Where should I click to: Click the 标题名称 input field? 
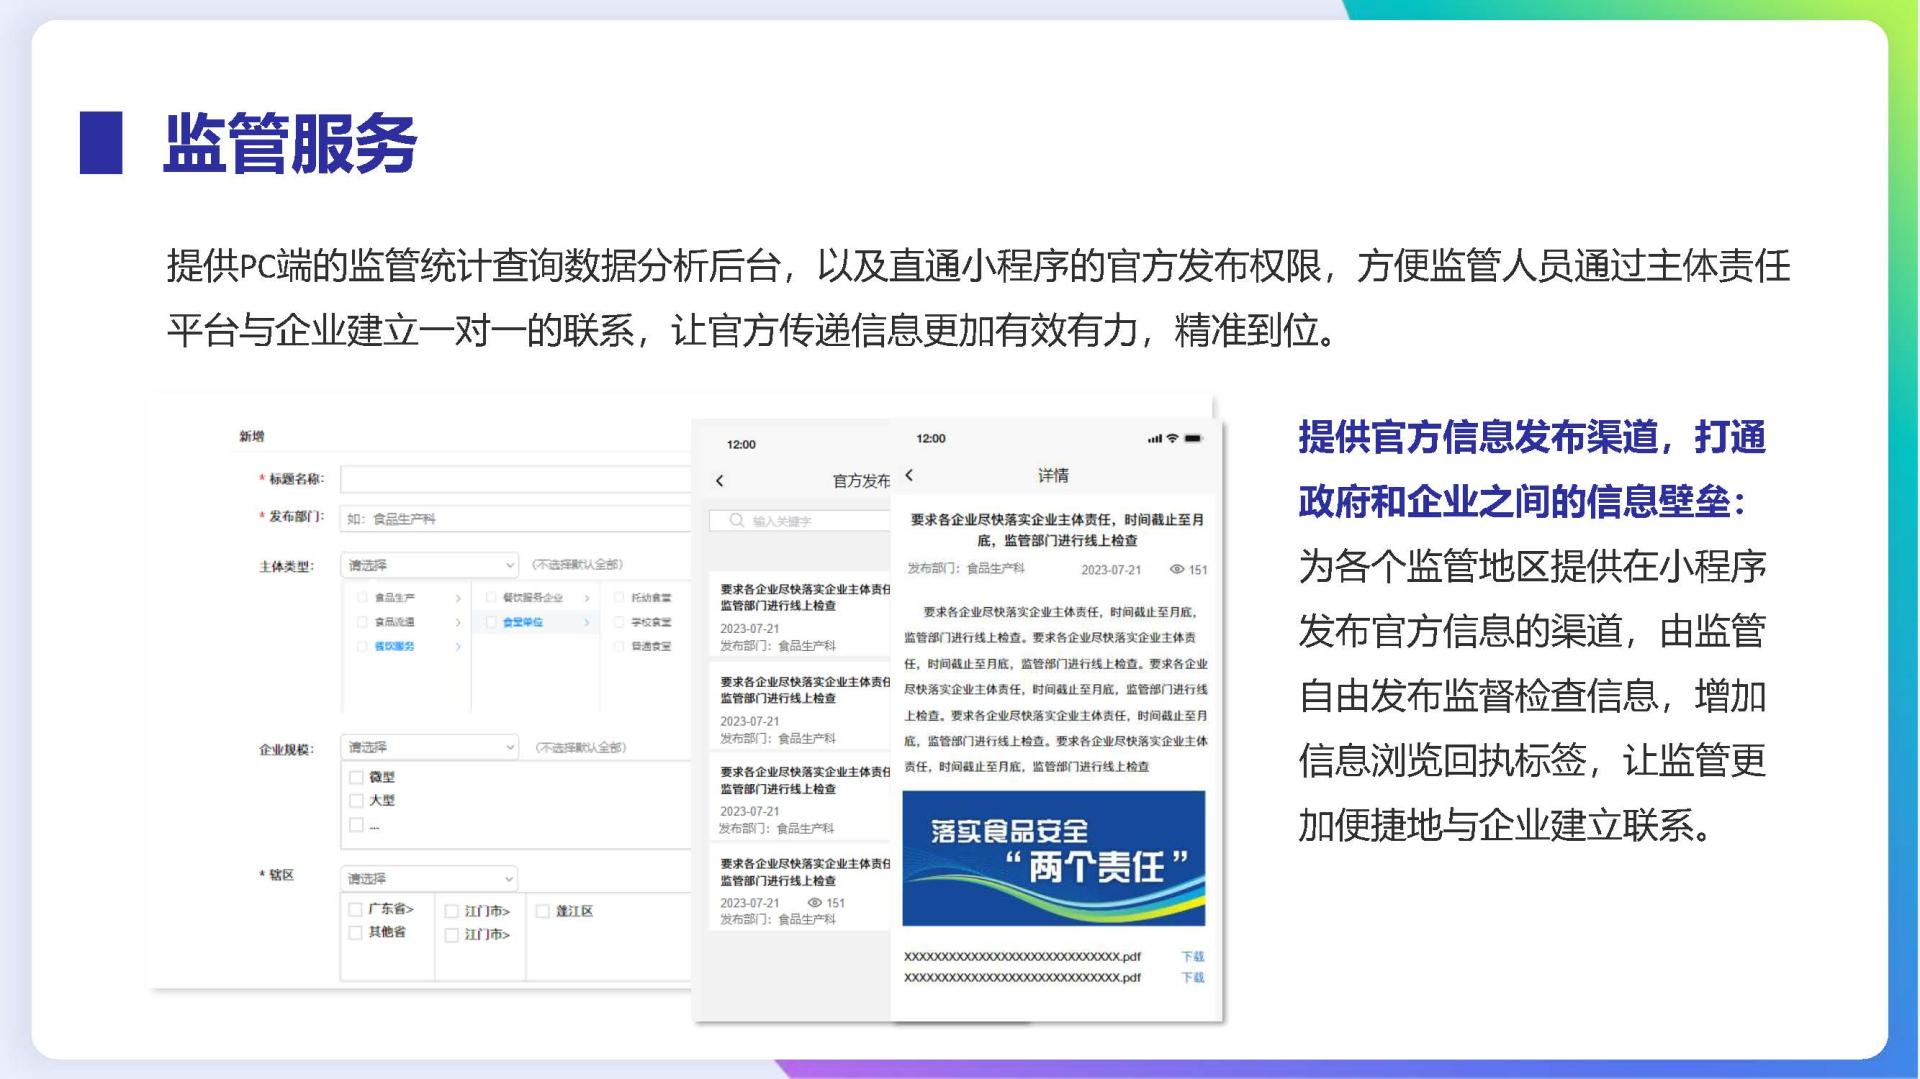[x=515, y=479]
